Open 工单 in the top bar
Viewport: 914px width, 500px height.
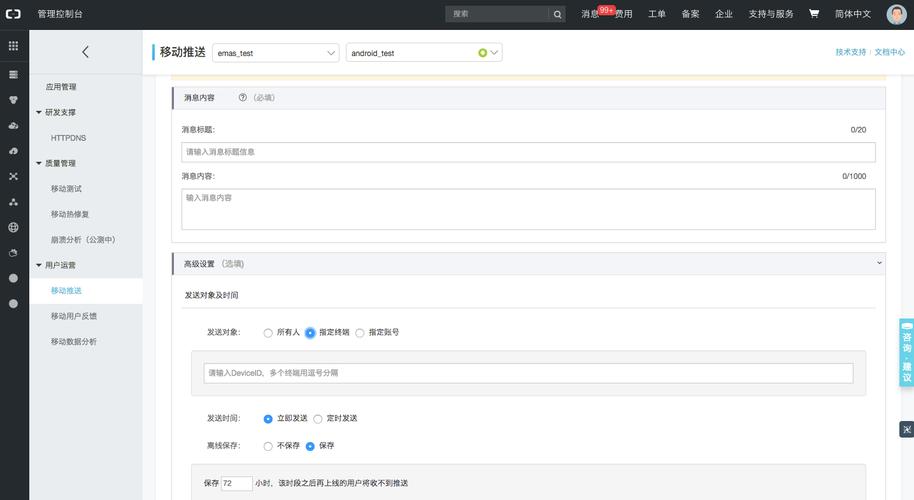(x=657, y=14)
